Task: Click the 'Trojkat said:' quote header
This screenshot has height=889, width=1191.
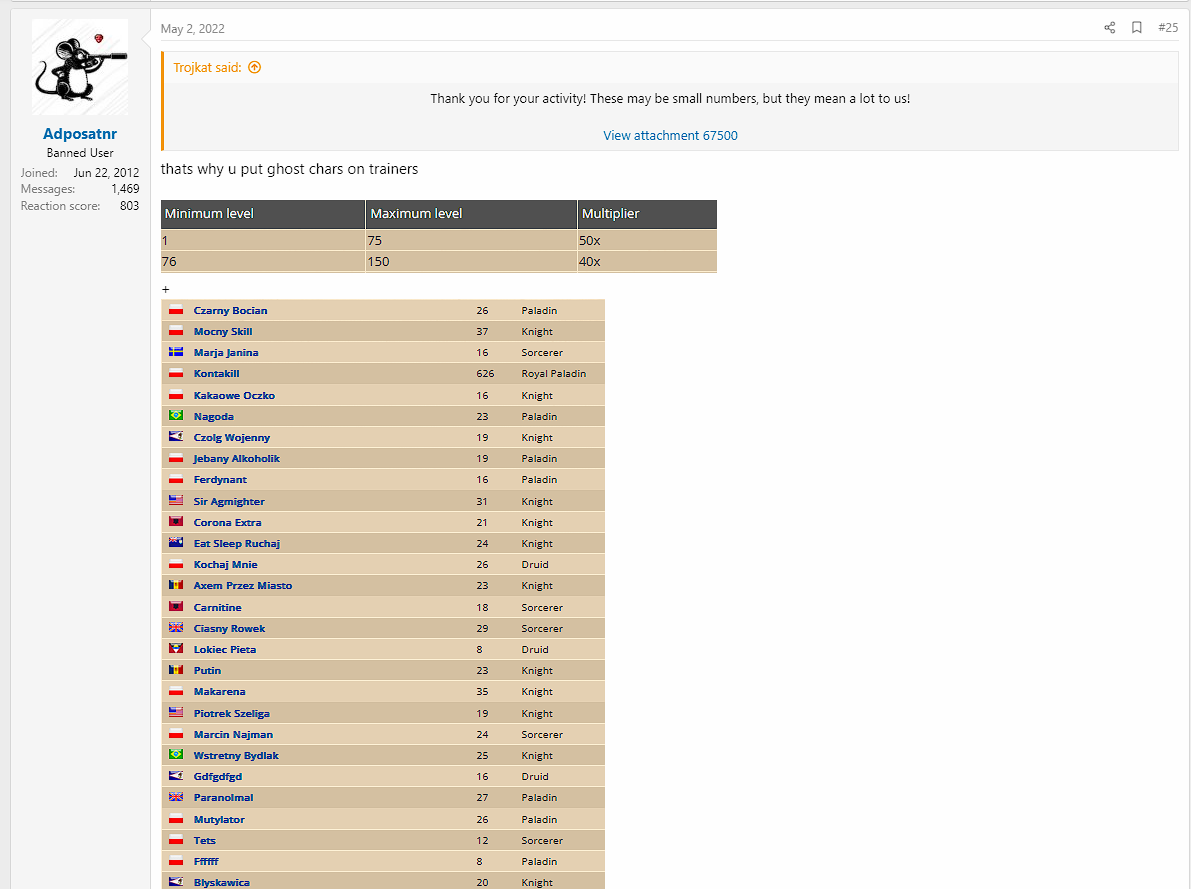Action: point(208,68)
